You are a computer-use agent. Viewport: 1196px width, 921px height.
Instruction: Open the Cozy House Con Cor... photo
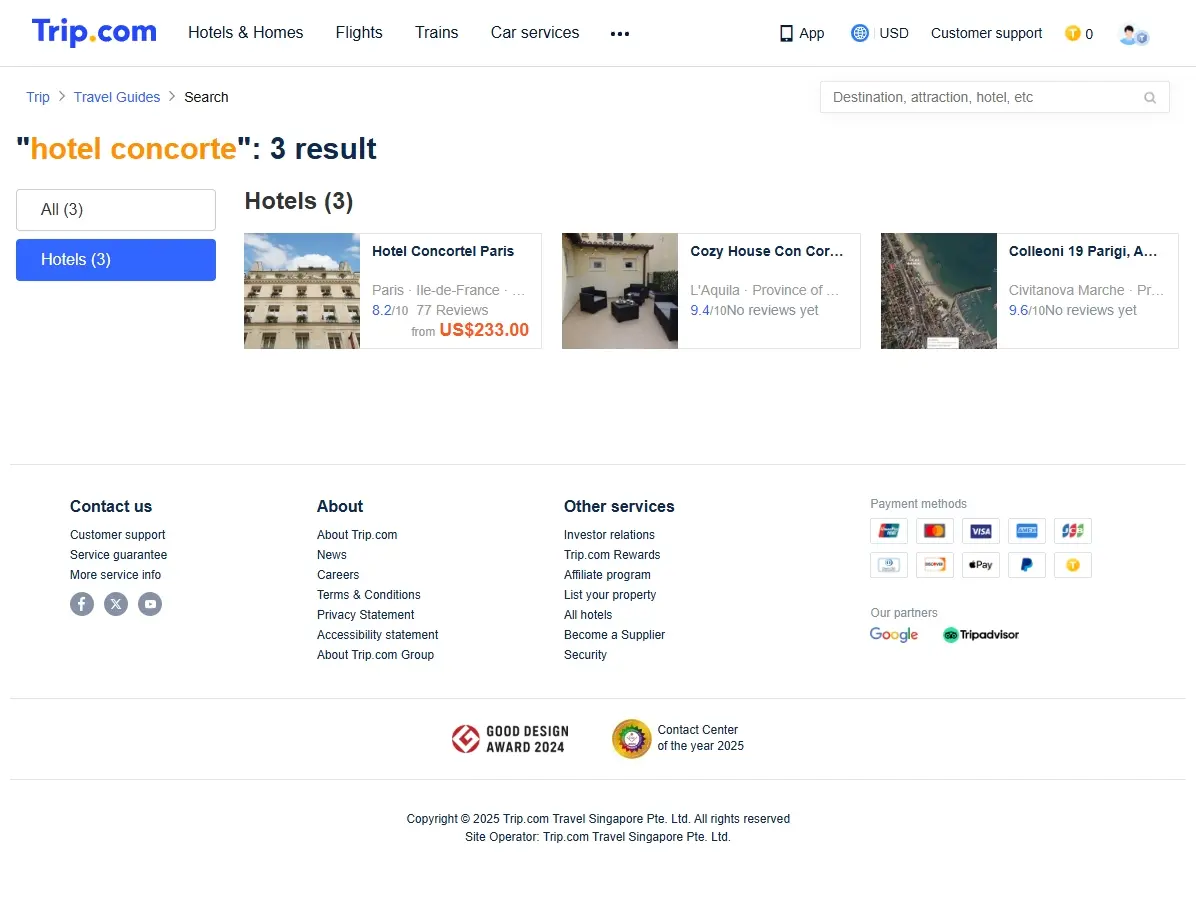click(620, 291)
